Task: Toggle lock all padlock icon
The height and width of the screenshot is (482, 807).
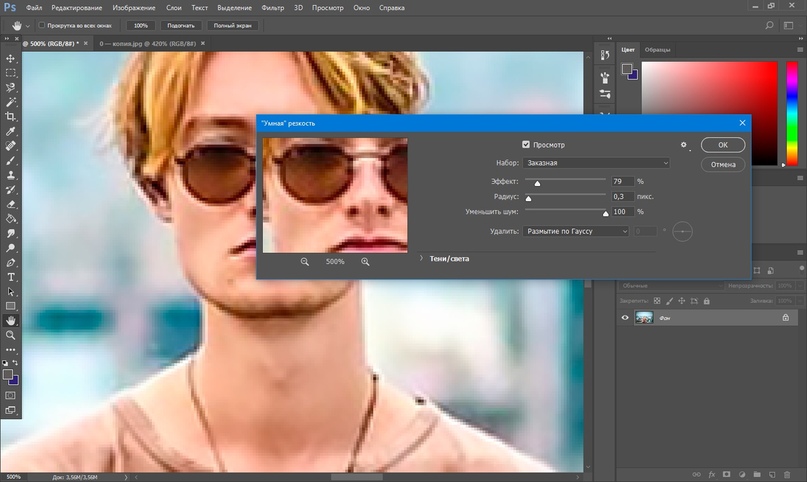Action: (x=707, y=301)
